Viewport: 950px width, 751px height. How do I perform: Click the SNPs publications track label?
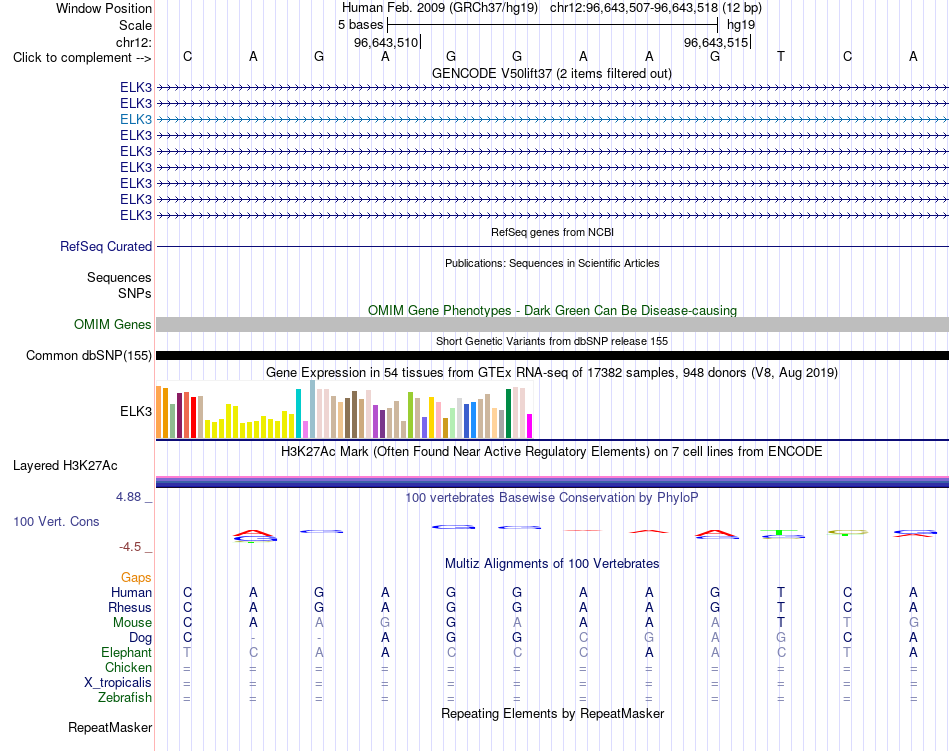pos(135,293)
